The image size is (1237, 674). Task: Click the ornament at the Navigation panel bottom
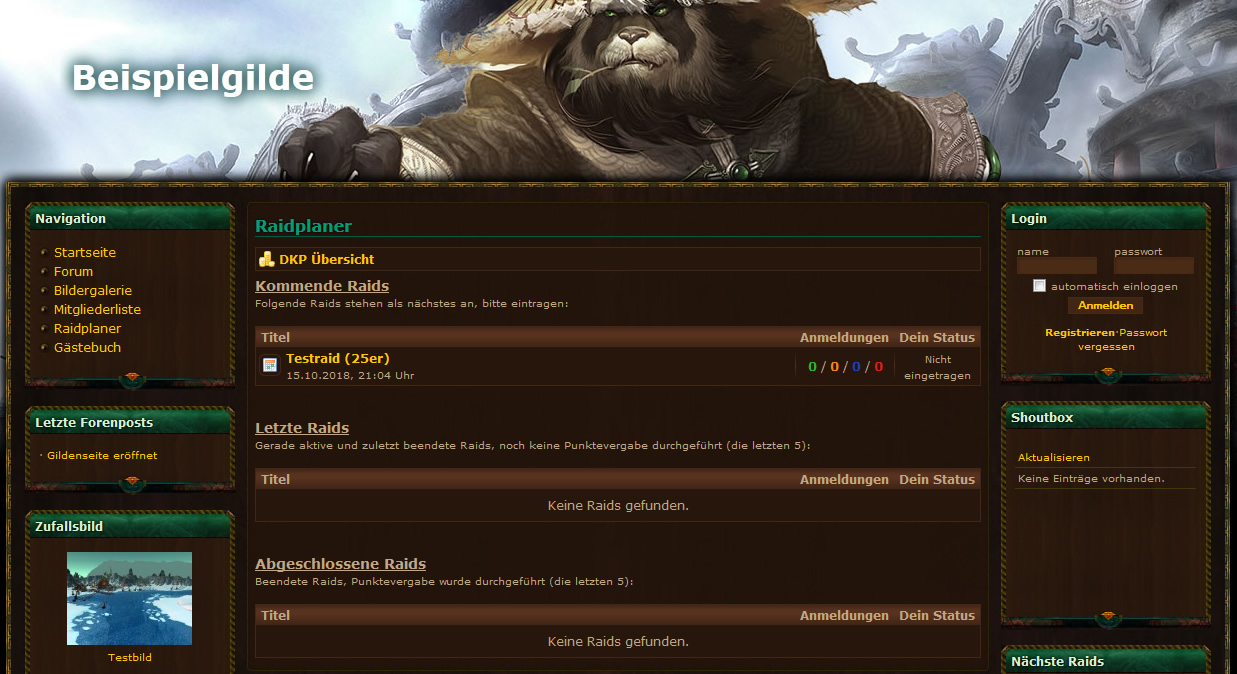coord(132,380)
